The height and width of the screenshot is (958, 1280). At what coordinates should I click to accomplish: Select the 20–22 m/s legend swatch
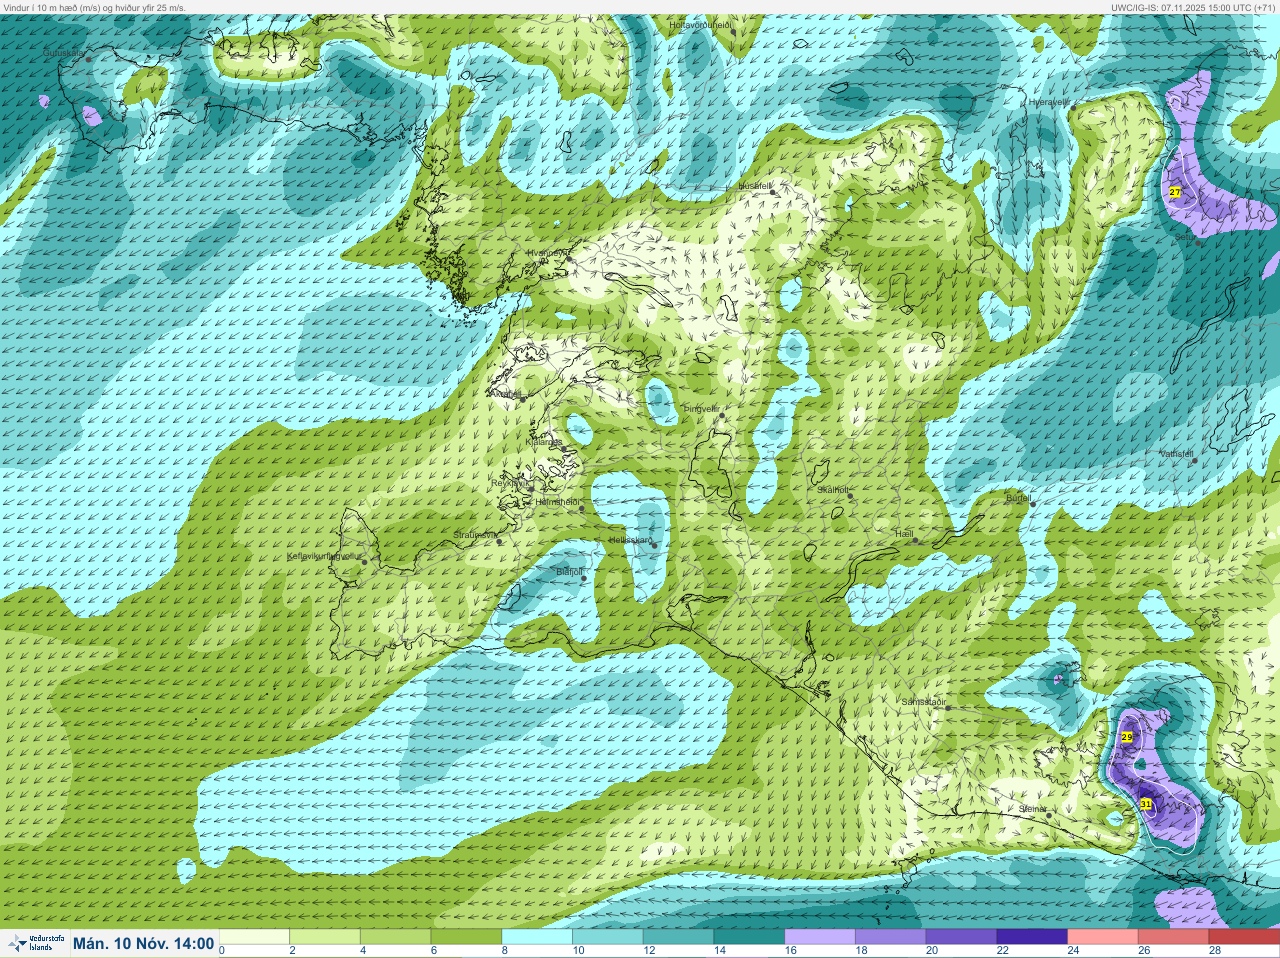962,937
